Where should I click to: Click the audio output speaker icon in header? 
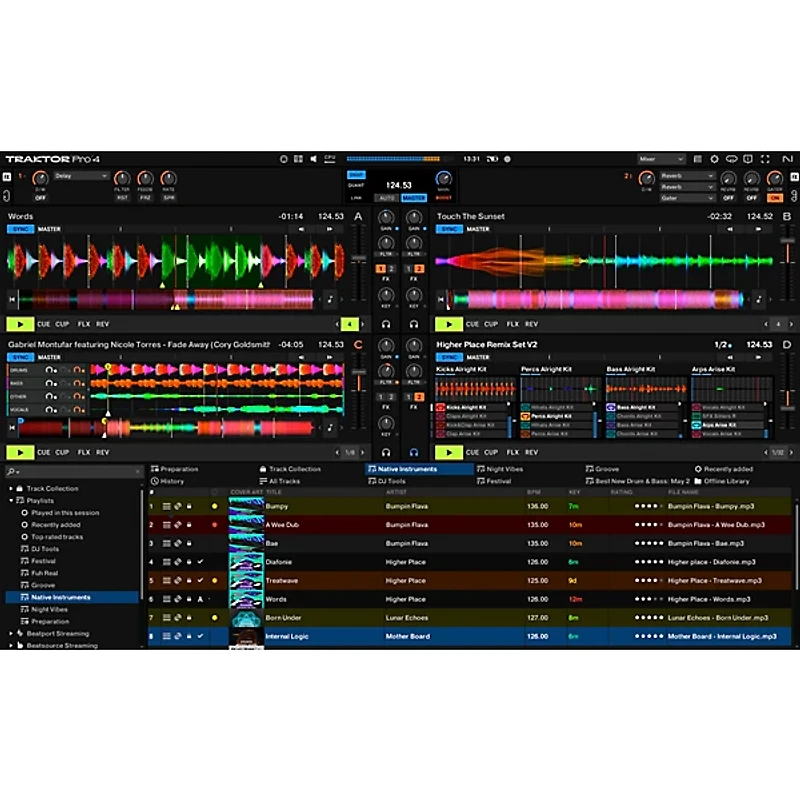tap(313, 157)
